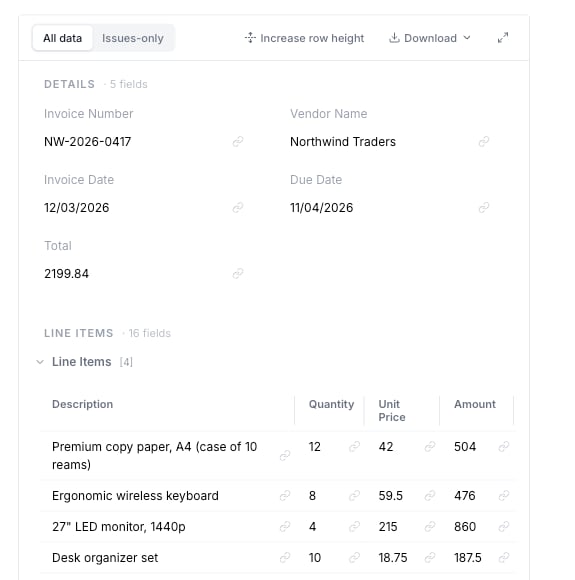Click link icon next to unit price 42
This screenshot has width=575, height=580.
click(x=430, y=446)
